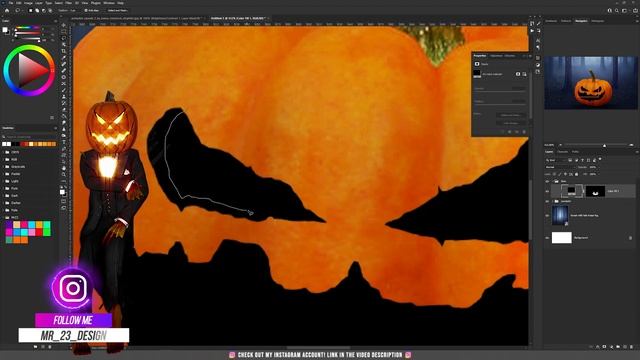
Task: Select the Zoom tool in the toolbar
Action: (x=64, y=174)
